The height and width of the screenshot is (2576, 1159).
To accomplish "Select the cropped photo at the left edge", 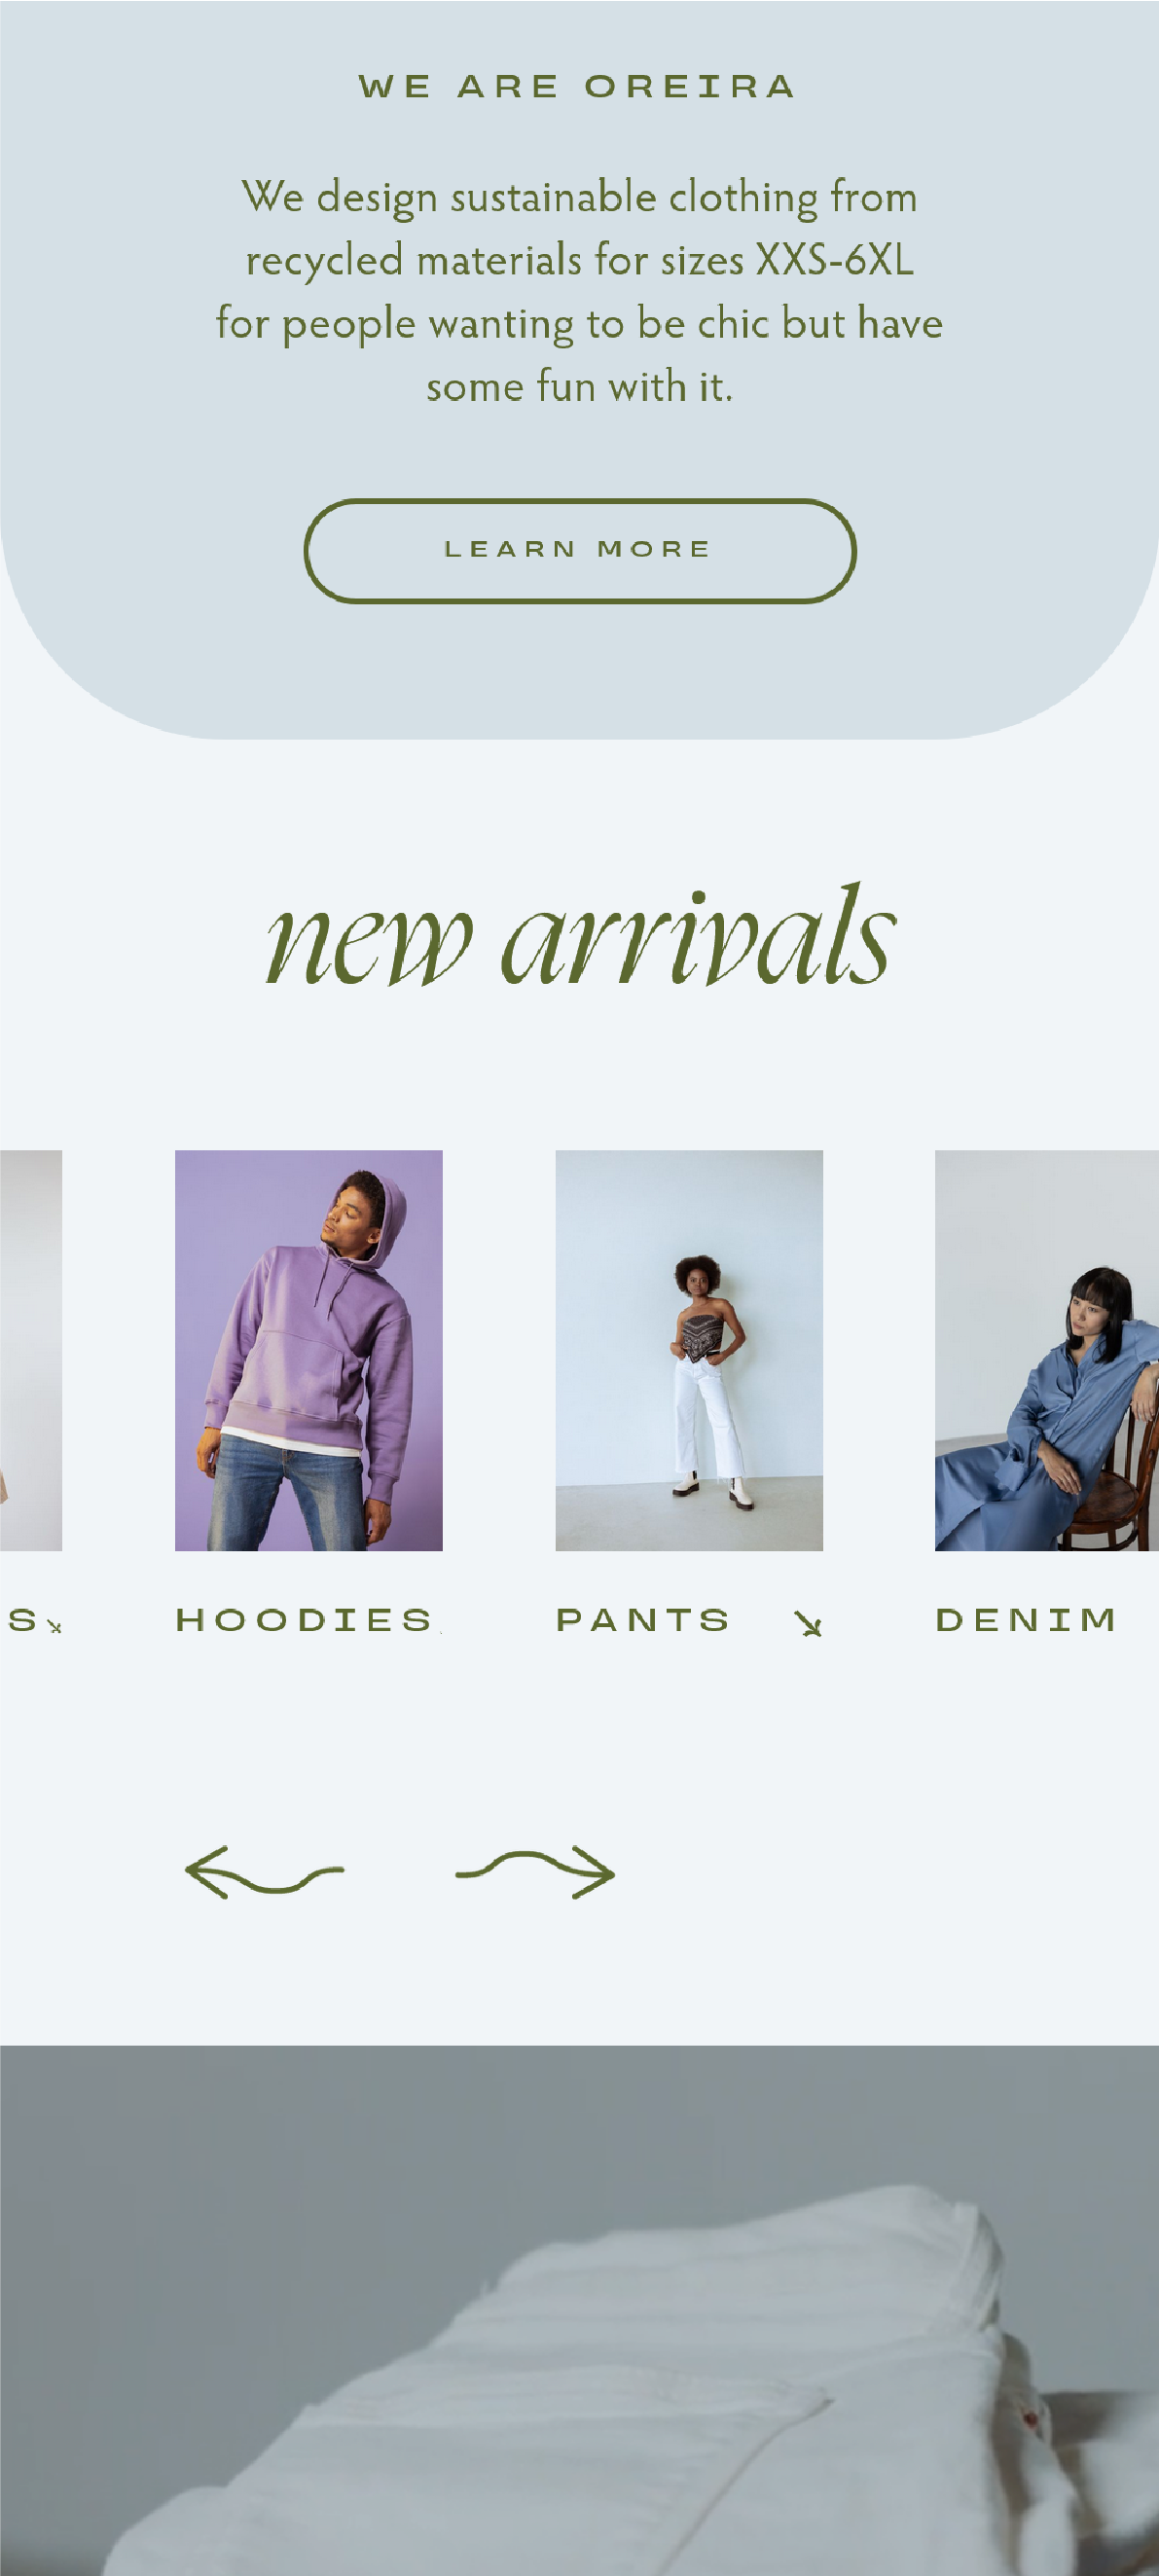I will [x=31, y=1350].
